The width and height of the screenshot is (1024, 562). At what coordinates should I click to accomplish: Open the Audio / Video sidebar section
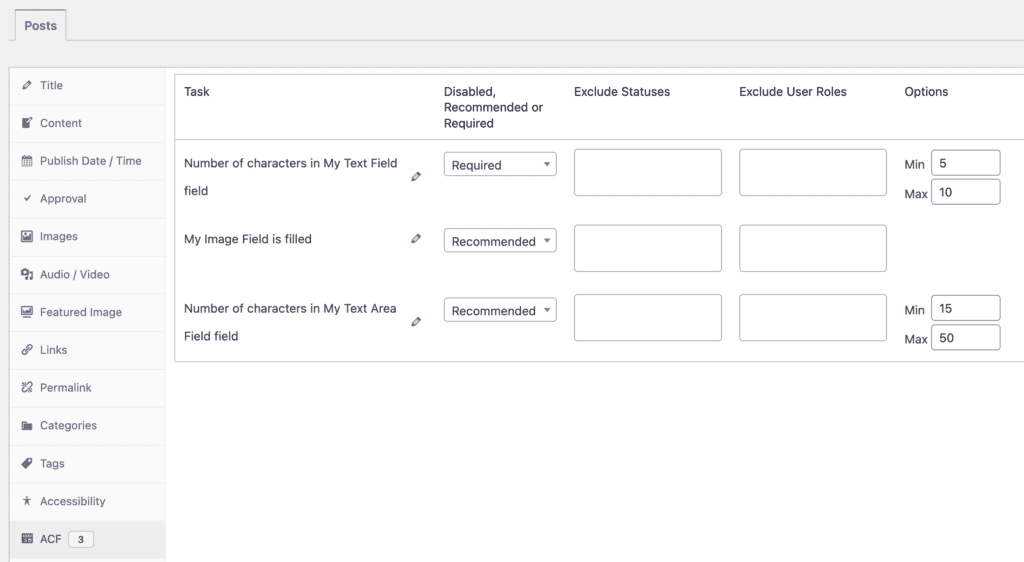(74, 274)
